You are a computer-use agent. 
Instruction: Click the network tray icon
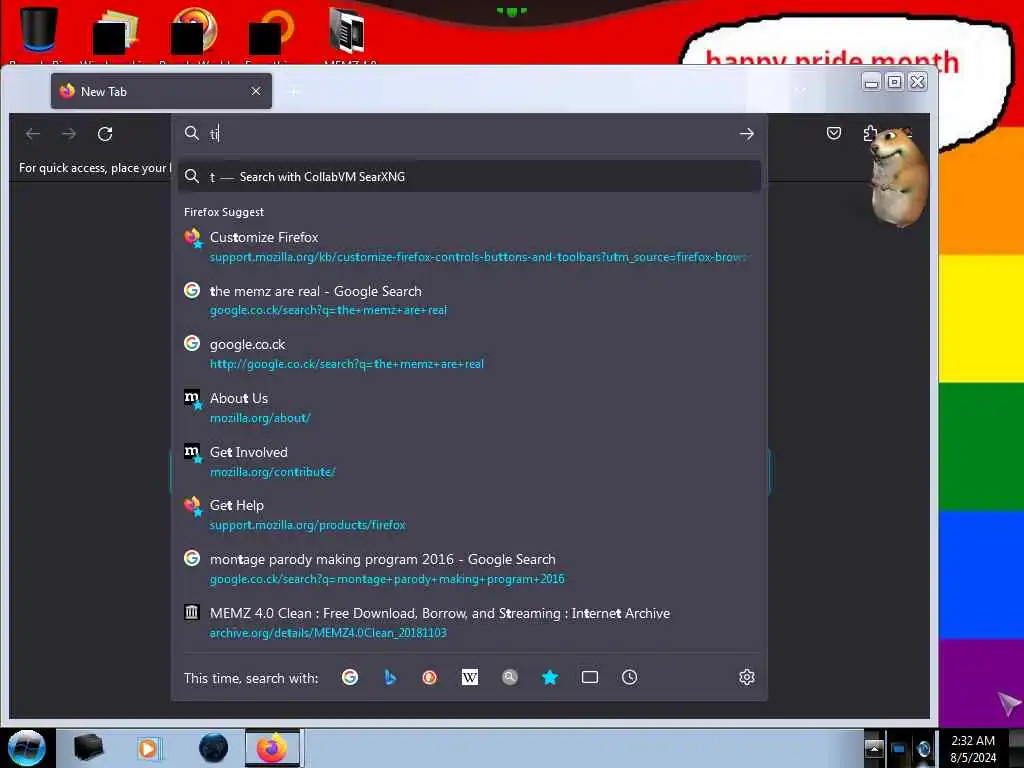899,749
